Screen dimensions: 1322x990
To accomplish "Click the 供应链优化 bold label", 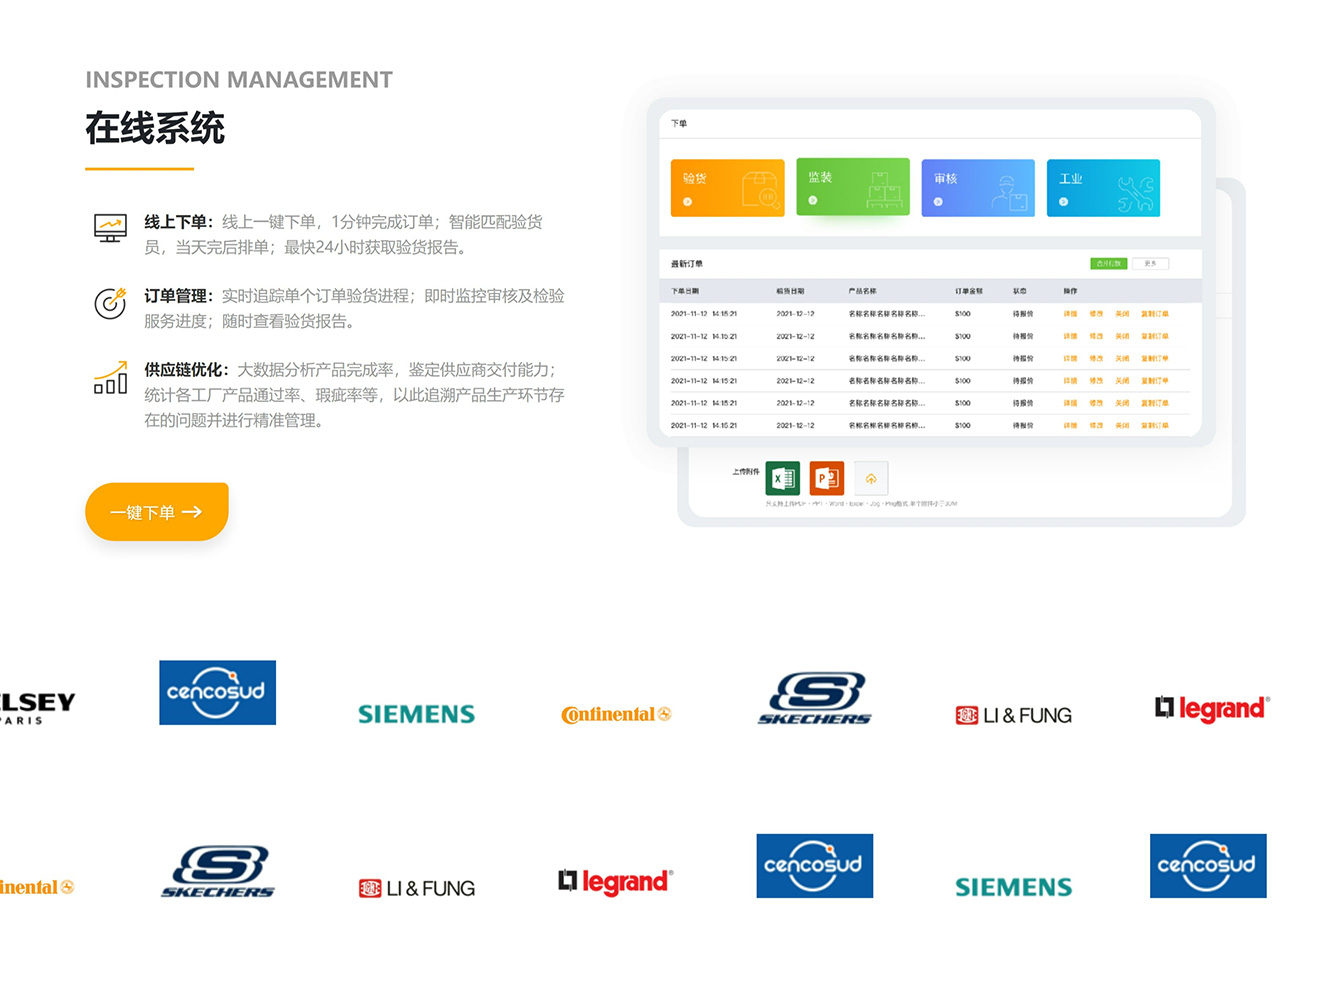I will pyautogui.click(x=187, y=370).
